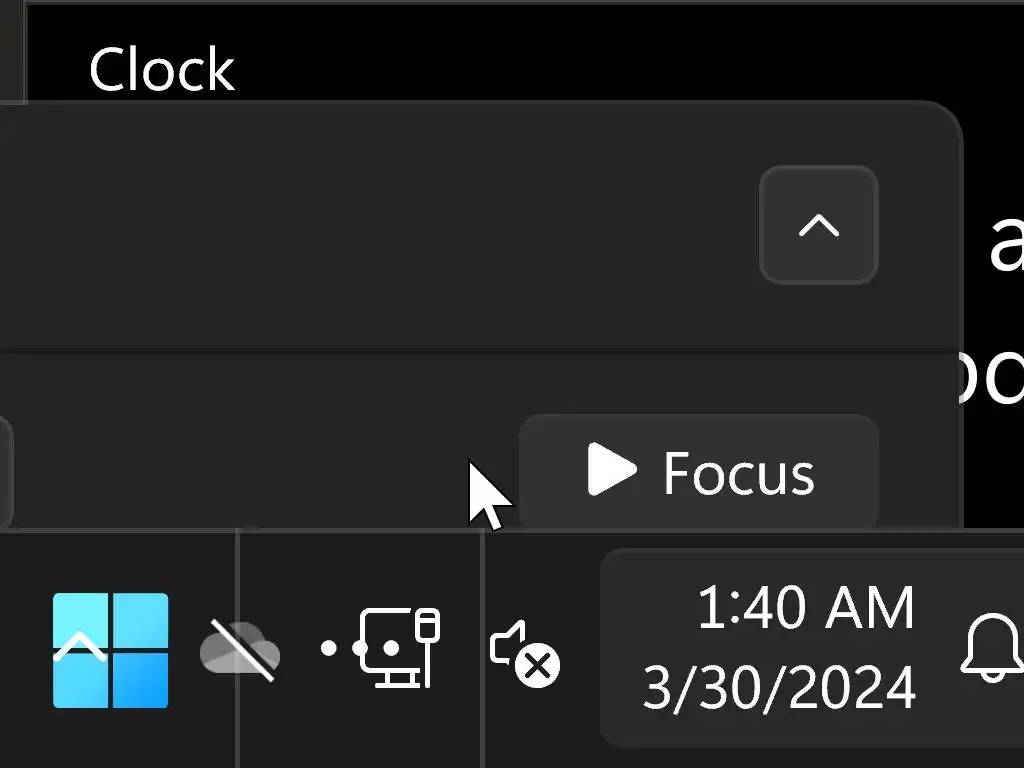Show hidden icons via the taskbar chevron
Image resolution: width=1024 pixels, height=768 pixels.
(x=80, y=649)
